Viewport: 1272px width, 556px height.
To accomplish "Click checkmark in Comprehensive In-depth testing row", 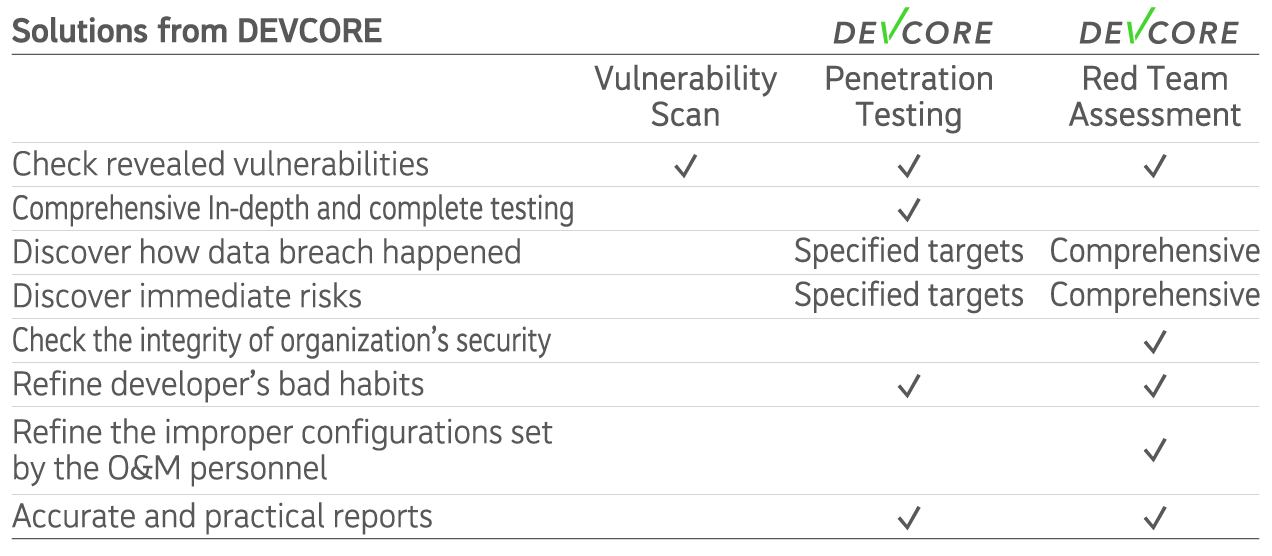I will pos(909,210).
